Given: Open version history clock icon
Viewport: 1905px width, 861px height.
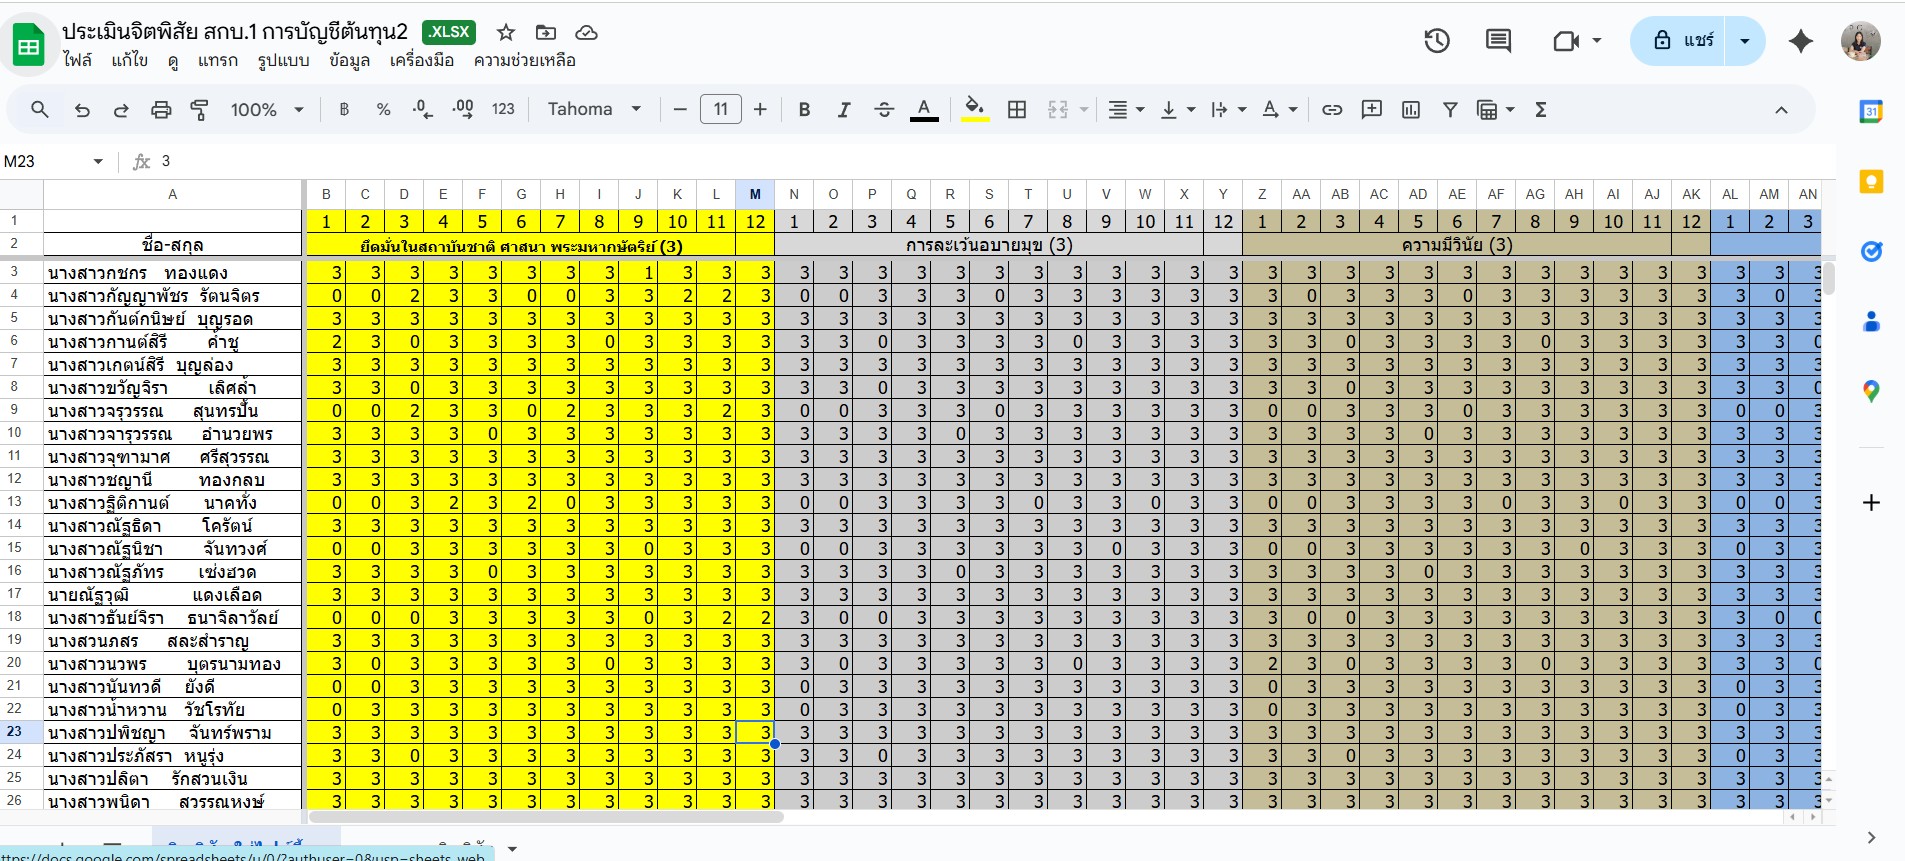Looking at the screenshot, I should [1437, 41].
